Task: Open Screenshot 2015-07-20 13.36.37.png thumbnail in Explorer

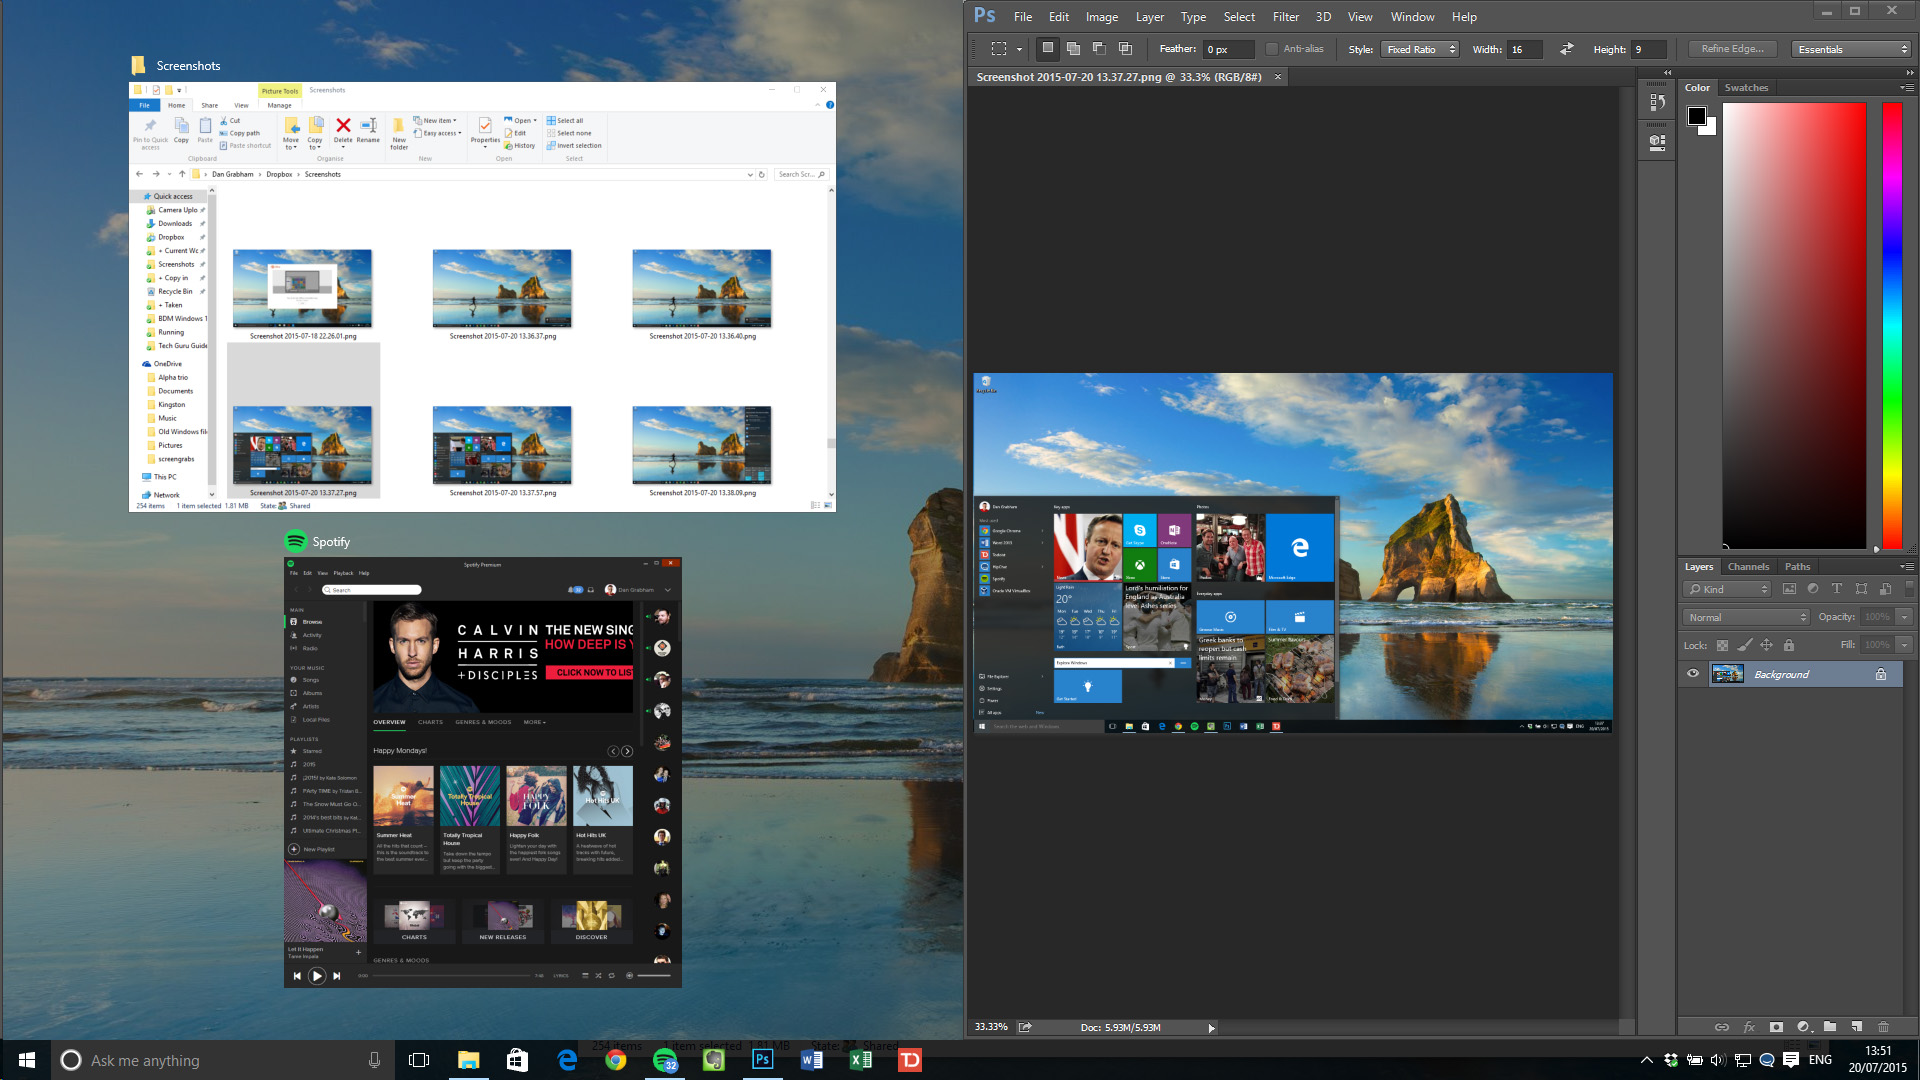Action: 502,289
